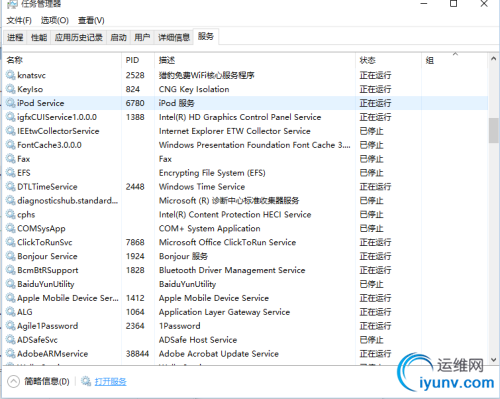Select the 服务 tab
500x399 pixels.
pyautogui.click(x=206, y=36)
